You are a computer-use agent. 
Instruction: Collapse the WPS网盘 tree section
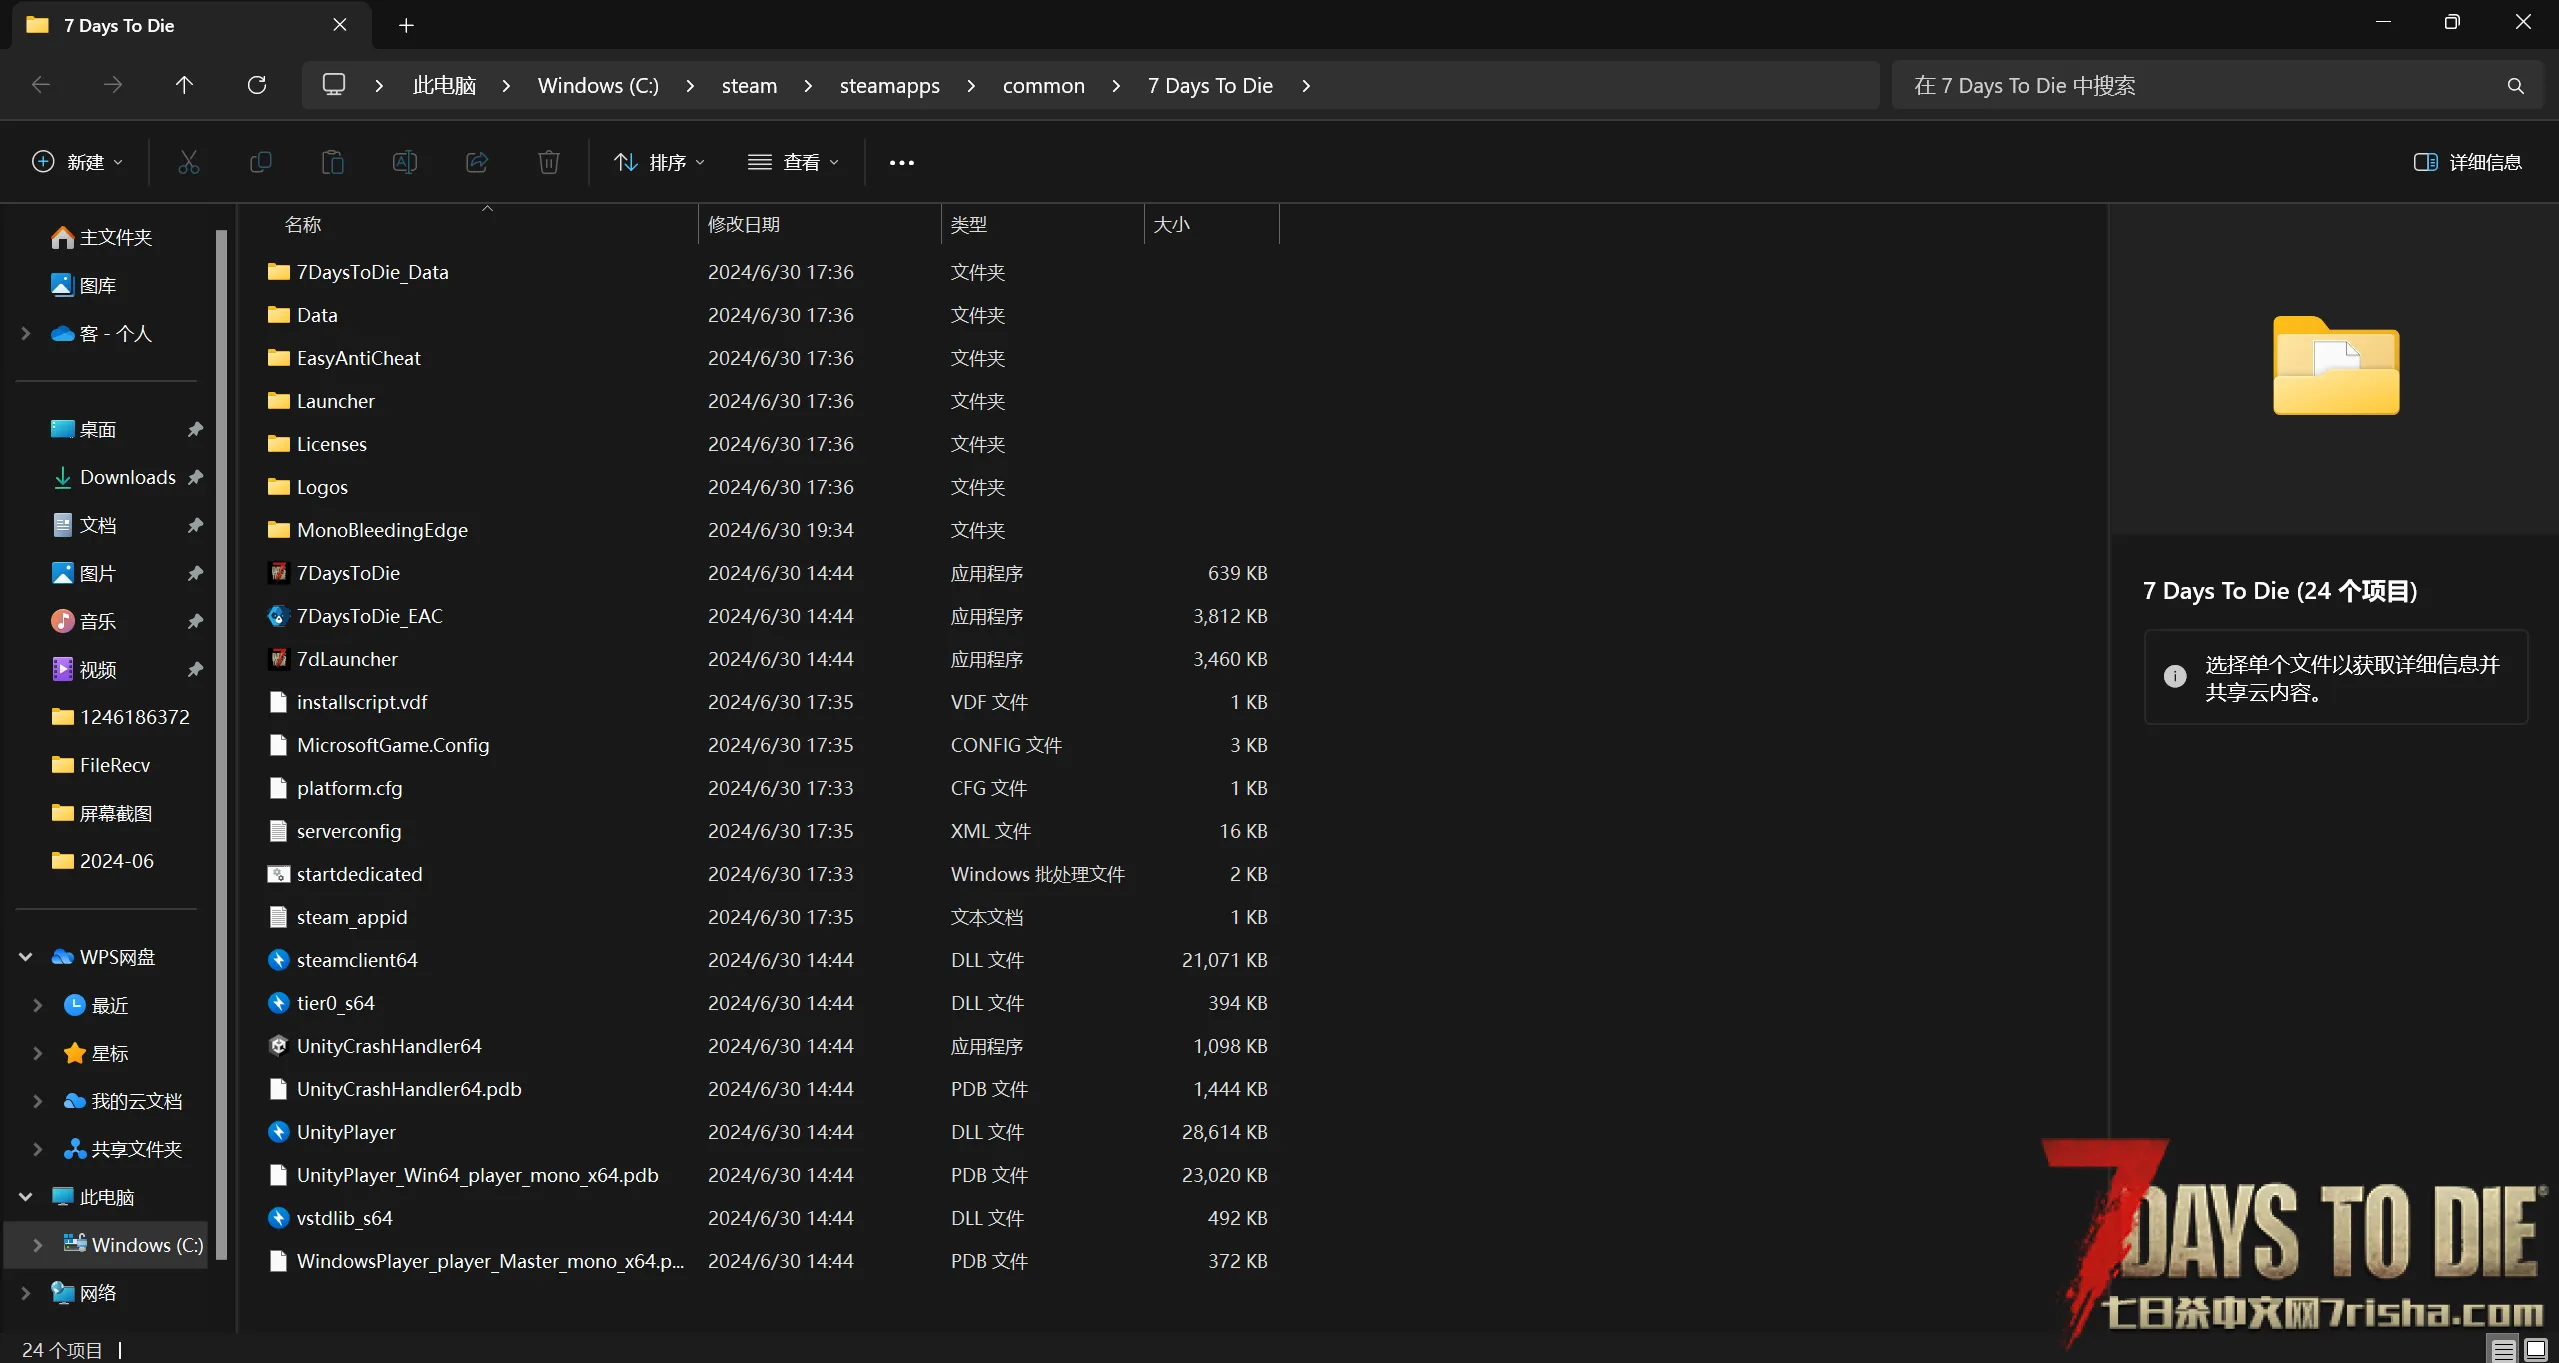click(x=26, y=957)
